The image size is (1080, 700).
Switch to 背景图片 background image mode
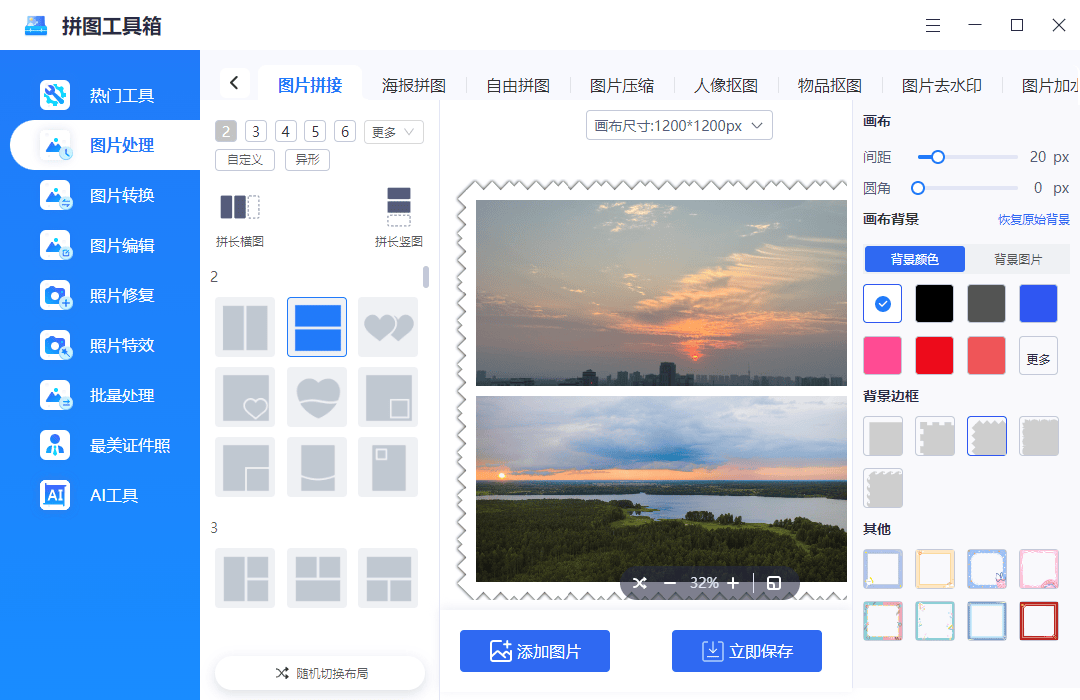(x=1017, y=259)
